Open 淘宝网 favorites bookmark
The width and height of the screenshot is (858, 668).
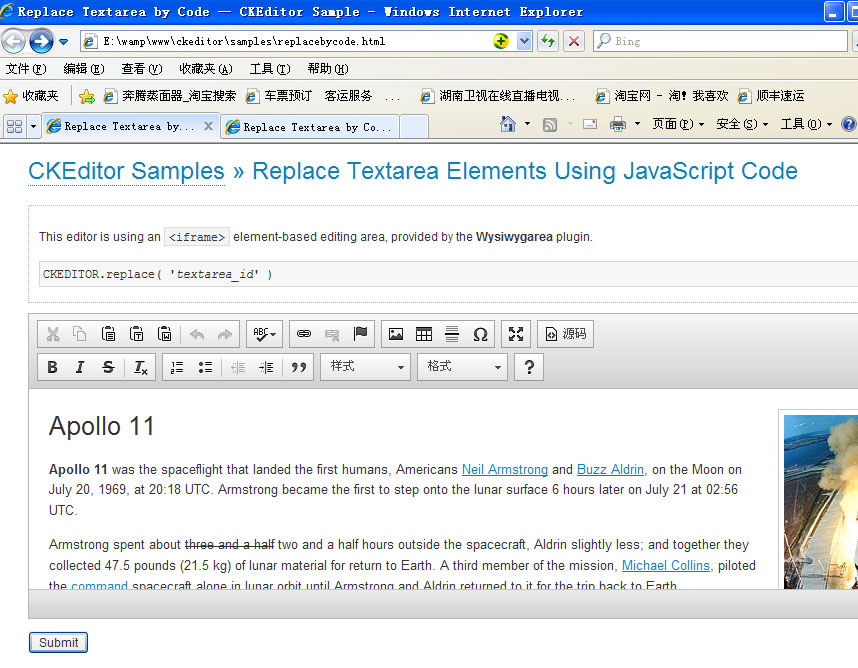[x=662, y=96]
